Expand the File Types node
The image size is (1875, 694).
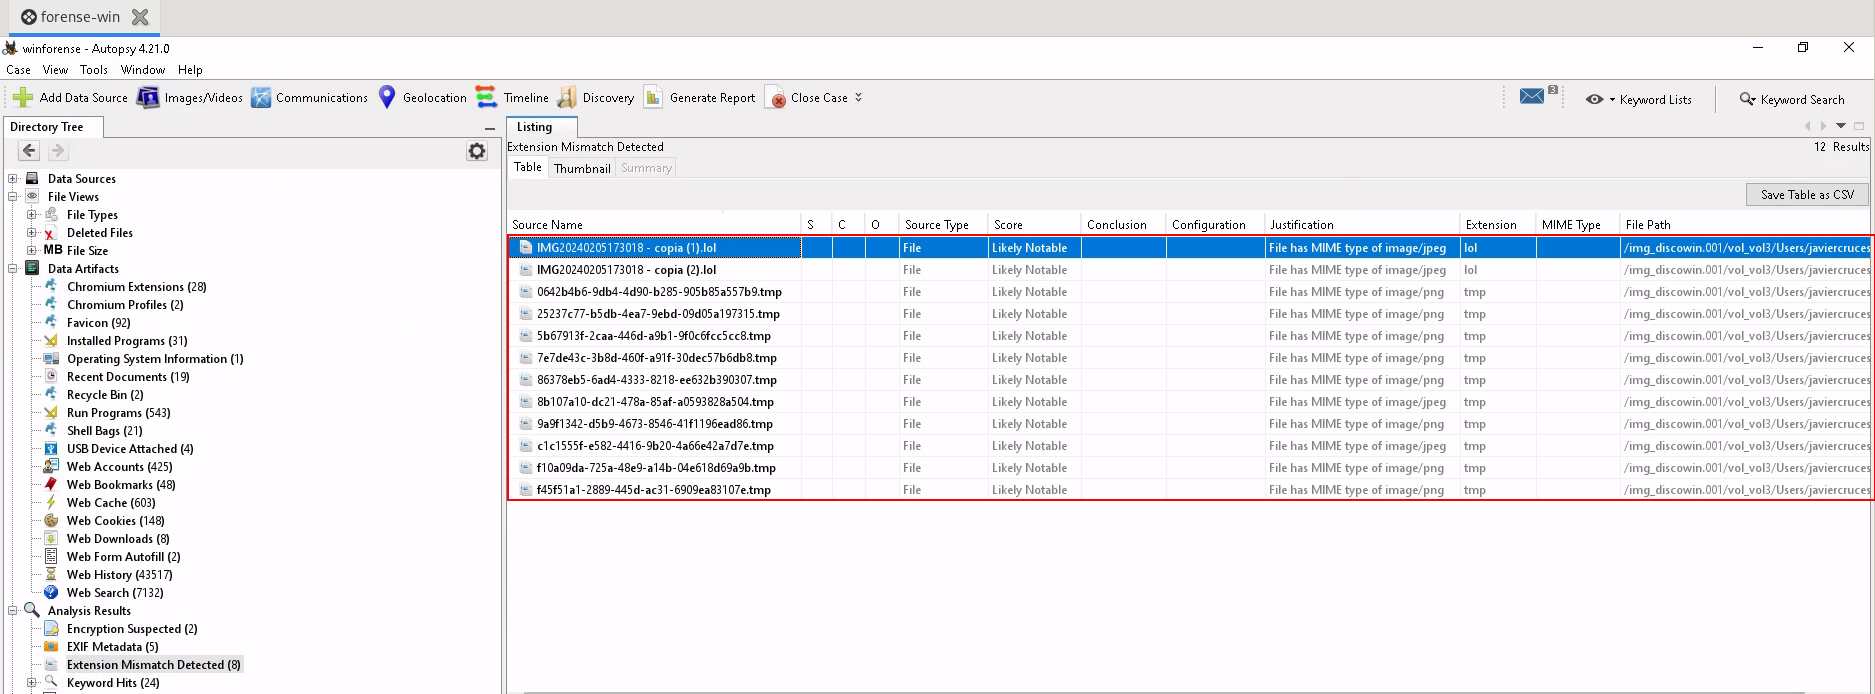[x=32, y=215]
